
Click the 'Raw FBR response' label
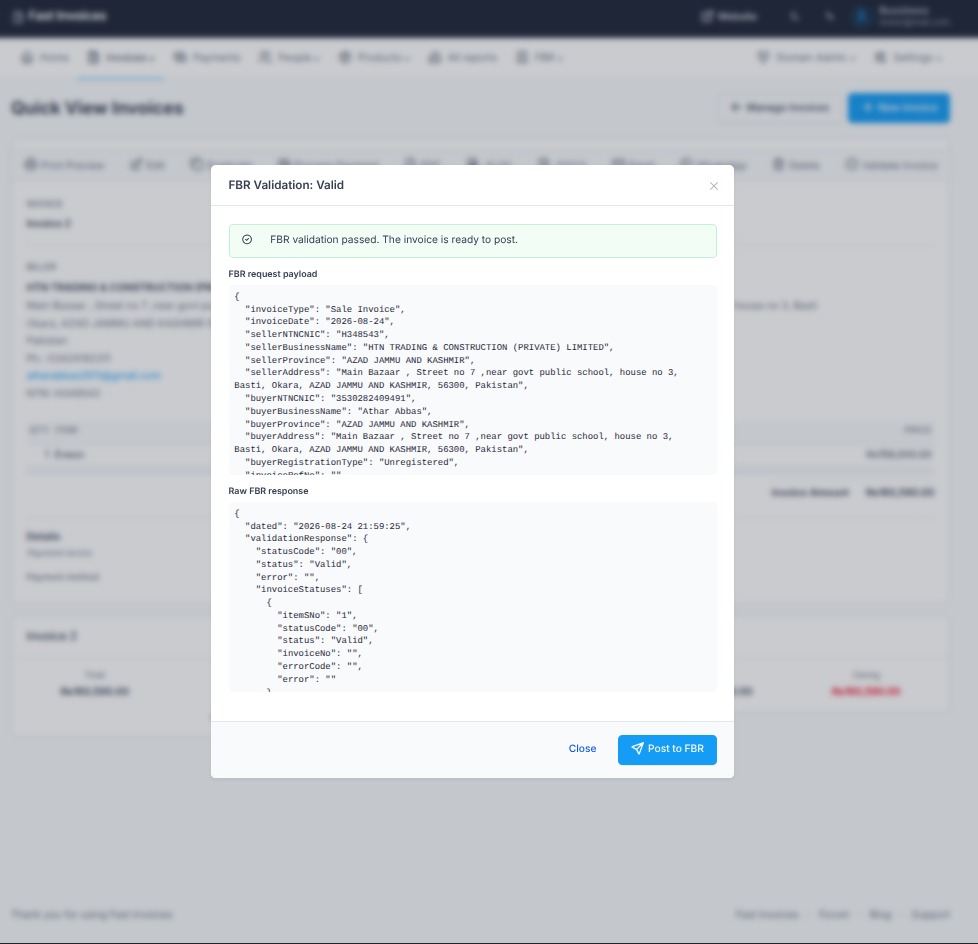[268, 491]
